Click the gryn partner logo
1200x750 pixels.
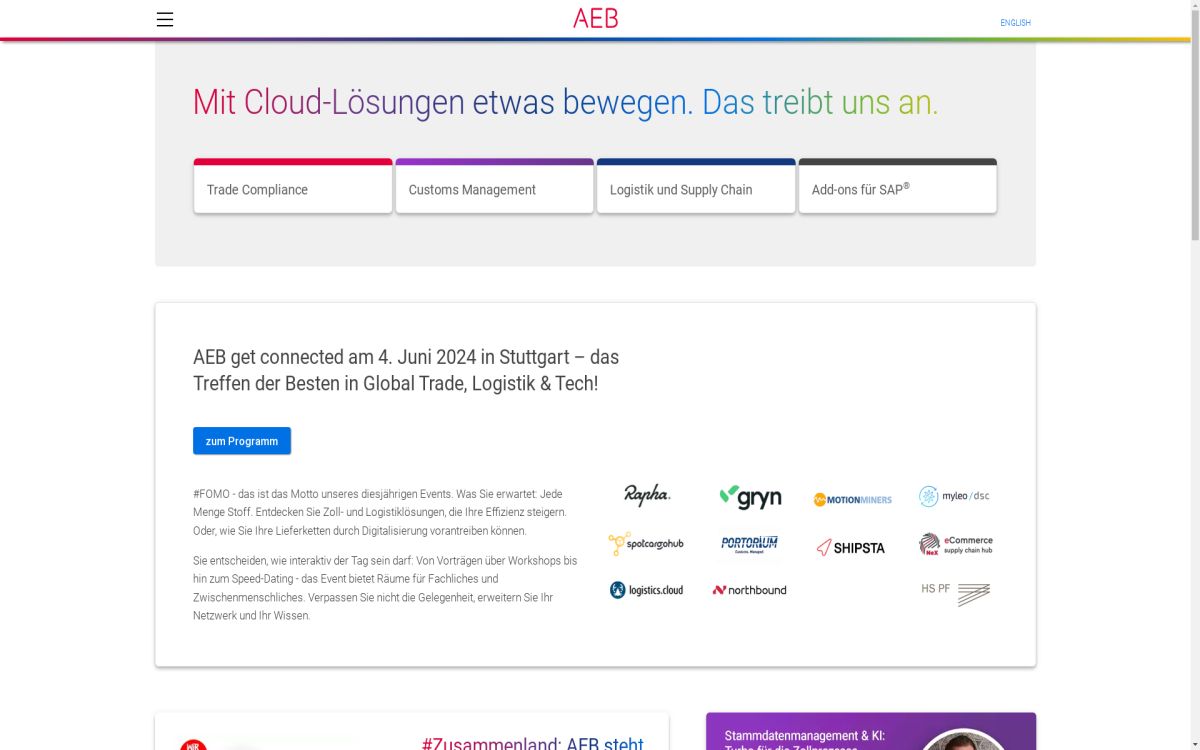click(x=750, y=497)
